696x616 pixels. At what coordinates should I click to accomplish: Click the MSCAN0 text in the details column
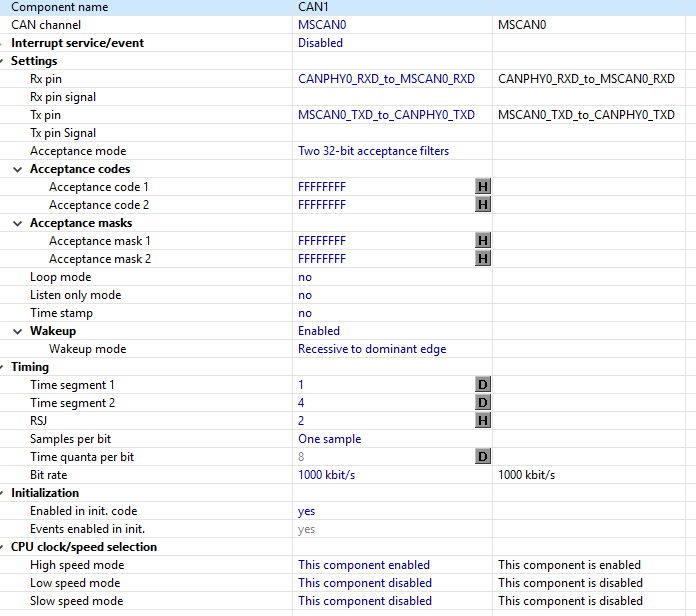522,25
